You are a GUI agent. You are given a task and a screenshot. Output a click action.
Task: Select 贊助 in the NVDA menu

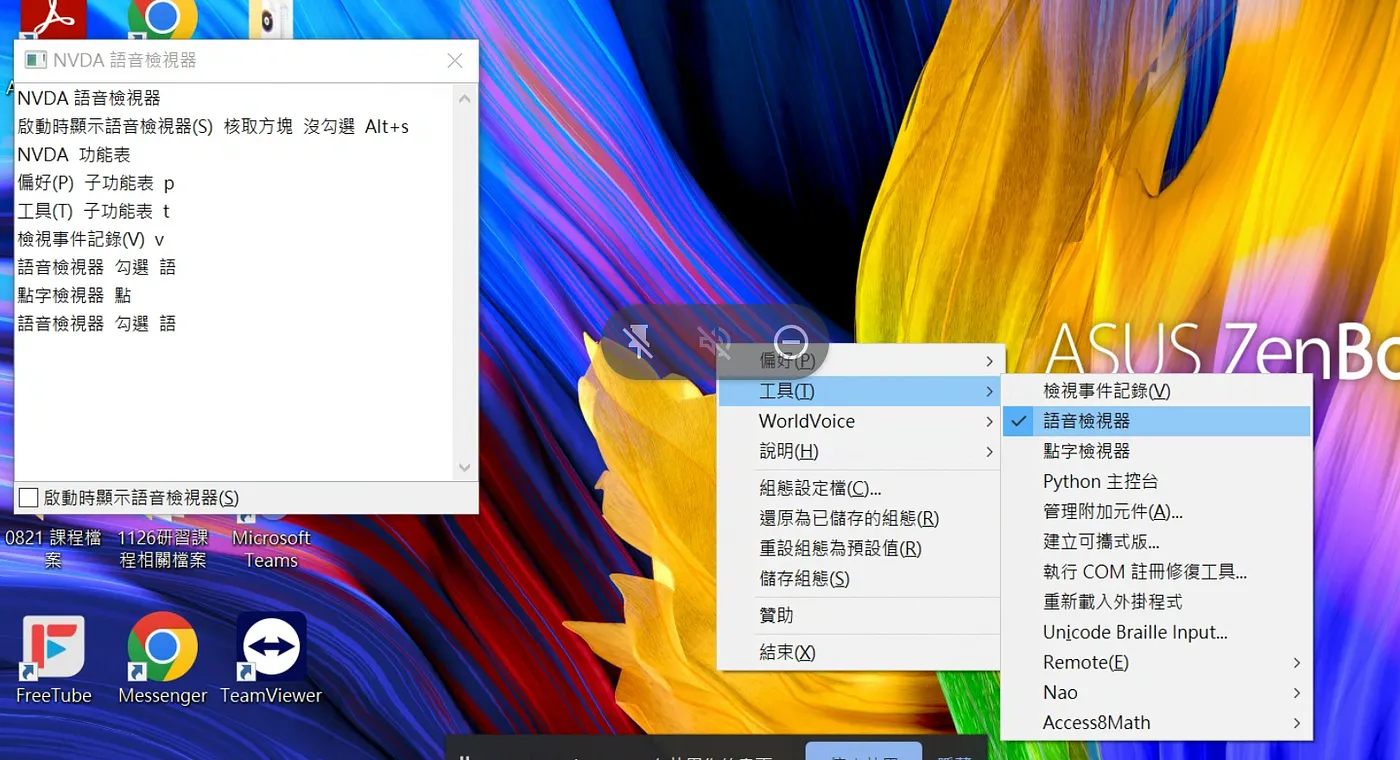(x=860, y=615)
